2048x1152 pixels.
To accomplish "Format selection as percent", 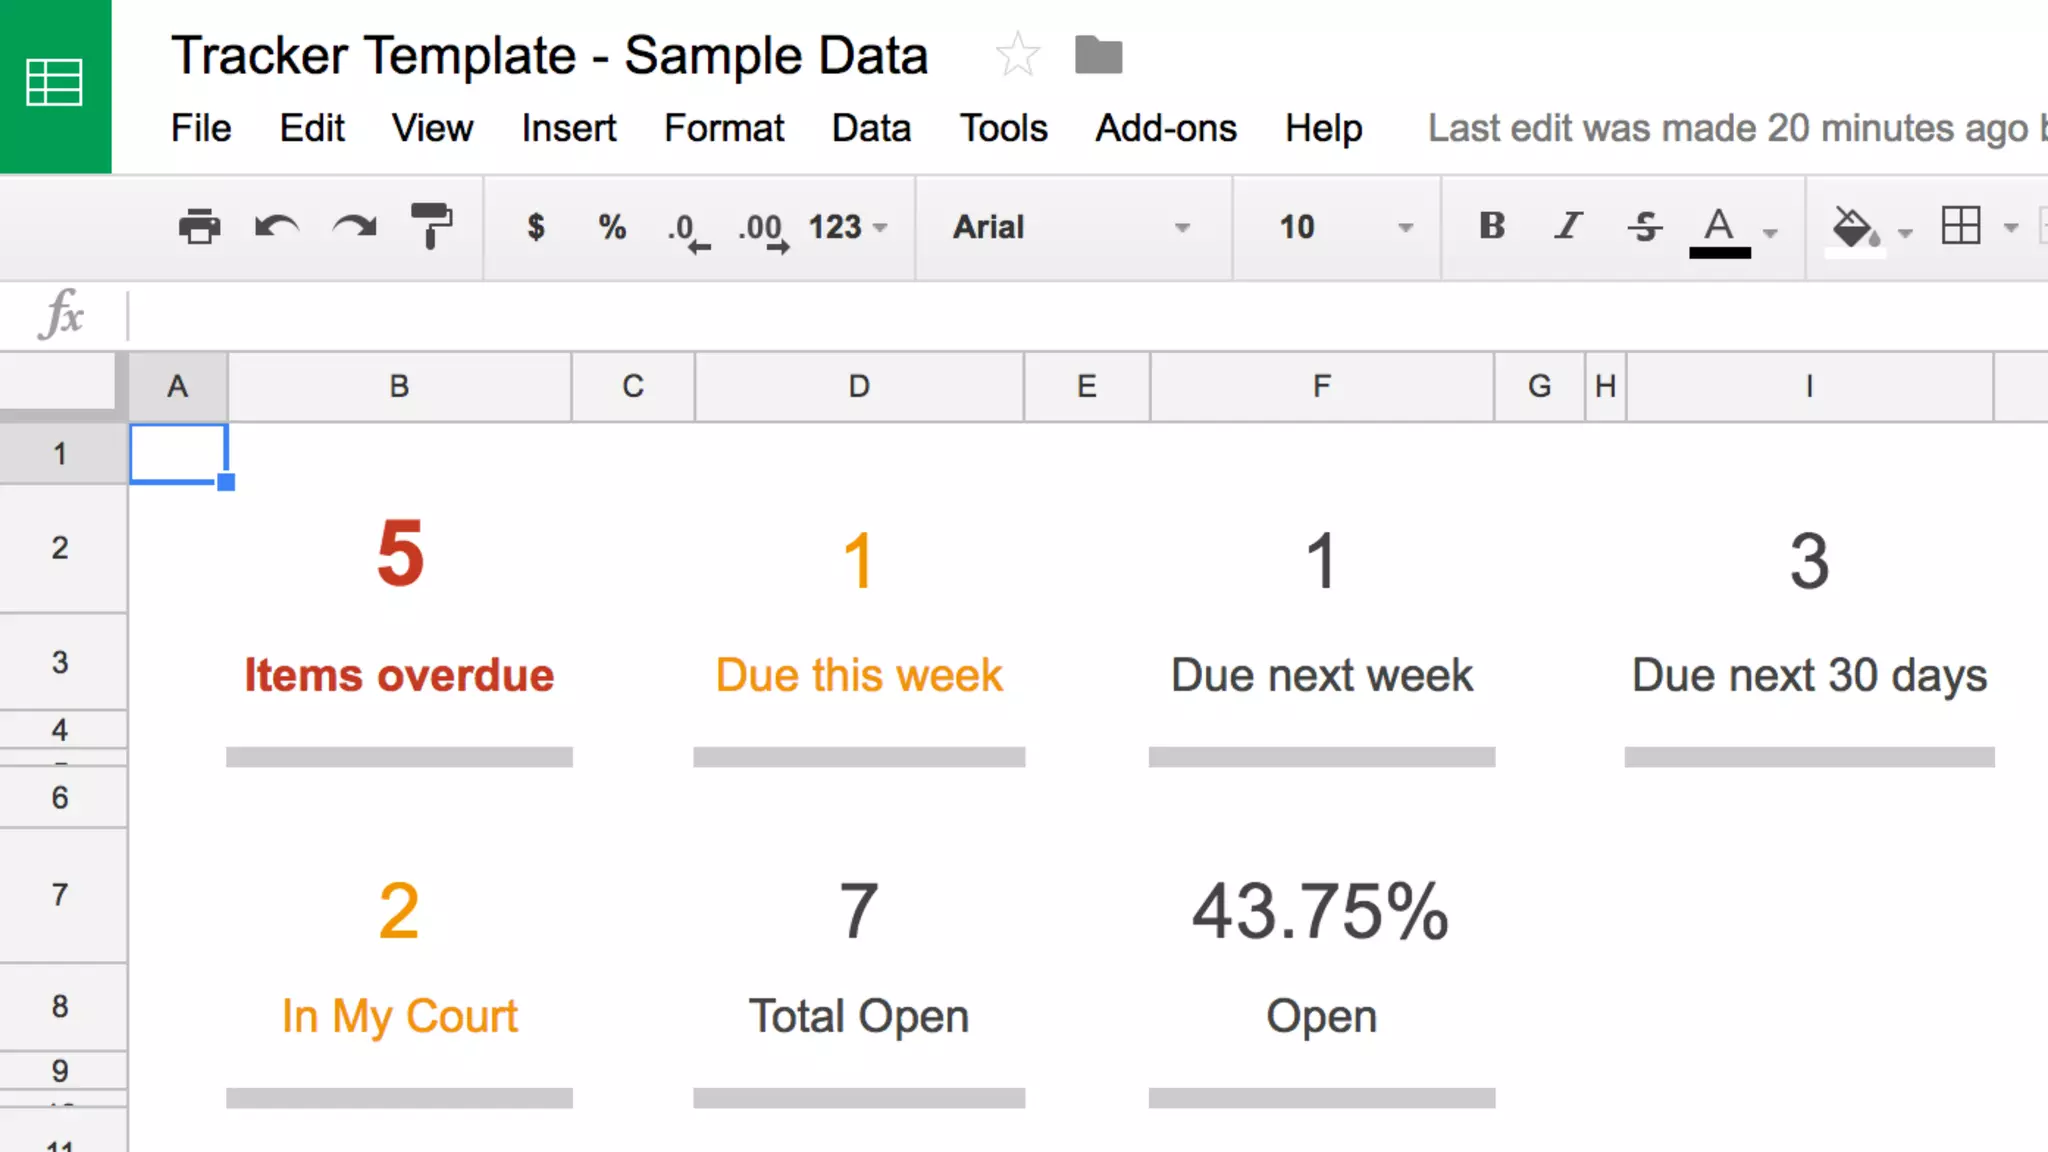I will (612, 227).
